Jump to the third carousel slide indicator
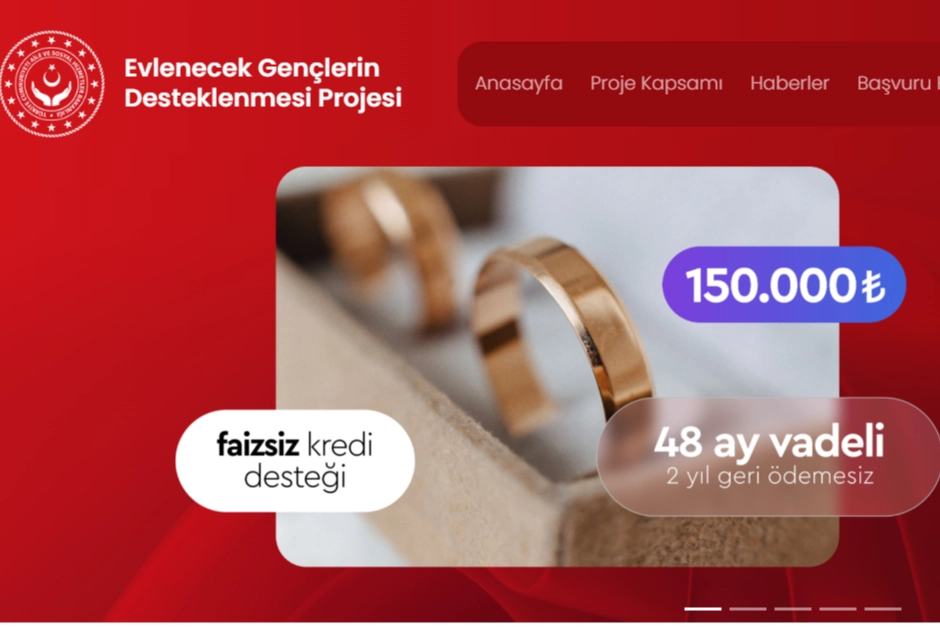 793,608
